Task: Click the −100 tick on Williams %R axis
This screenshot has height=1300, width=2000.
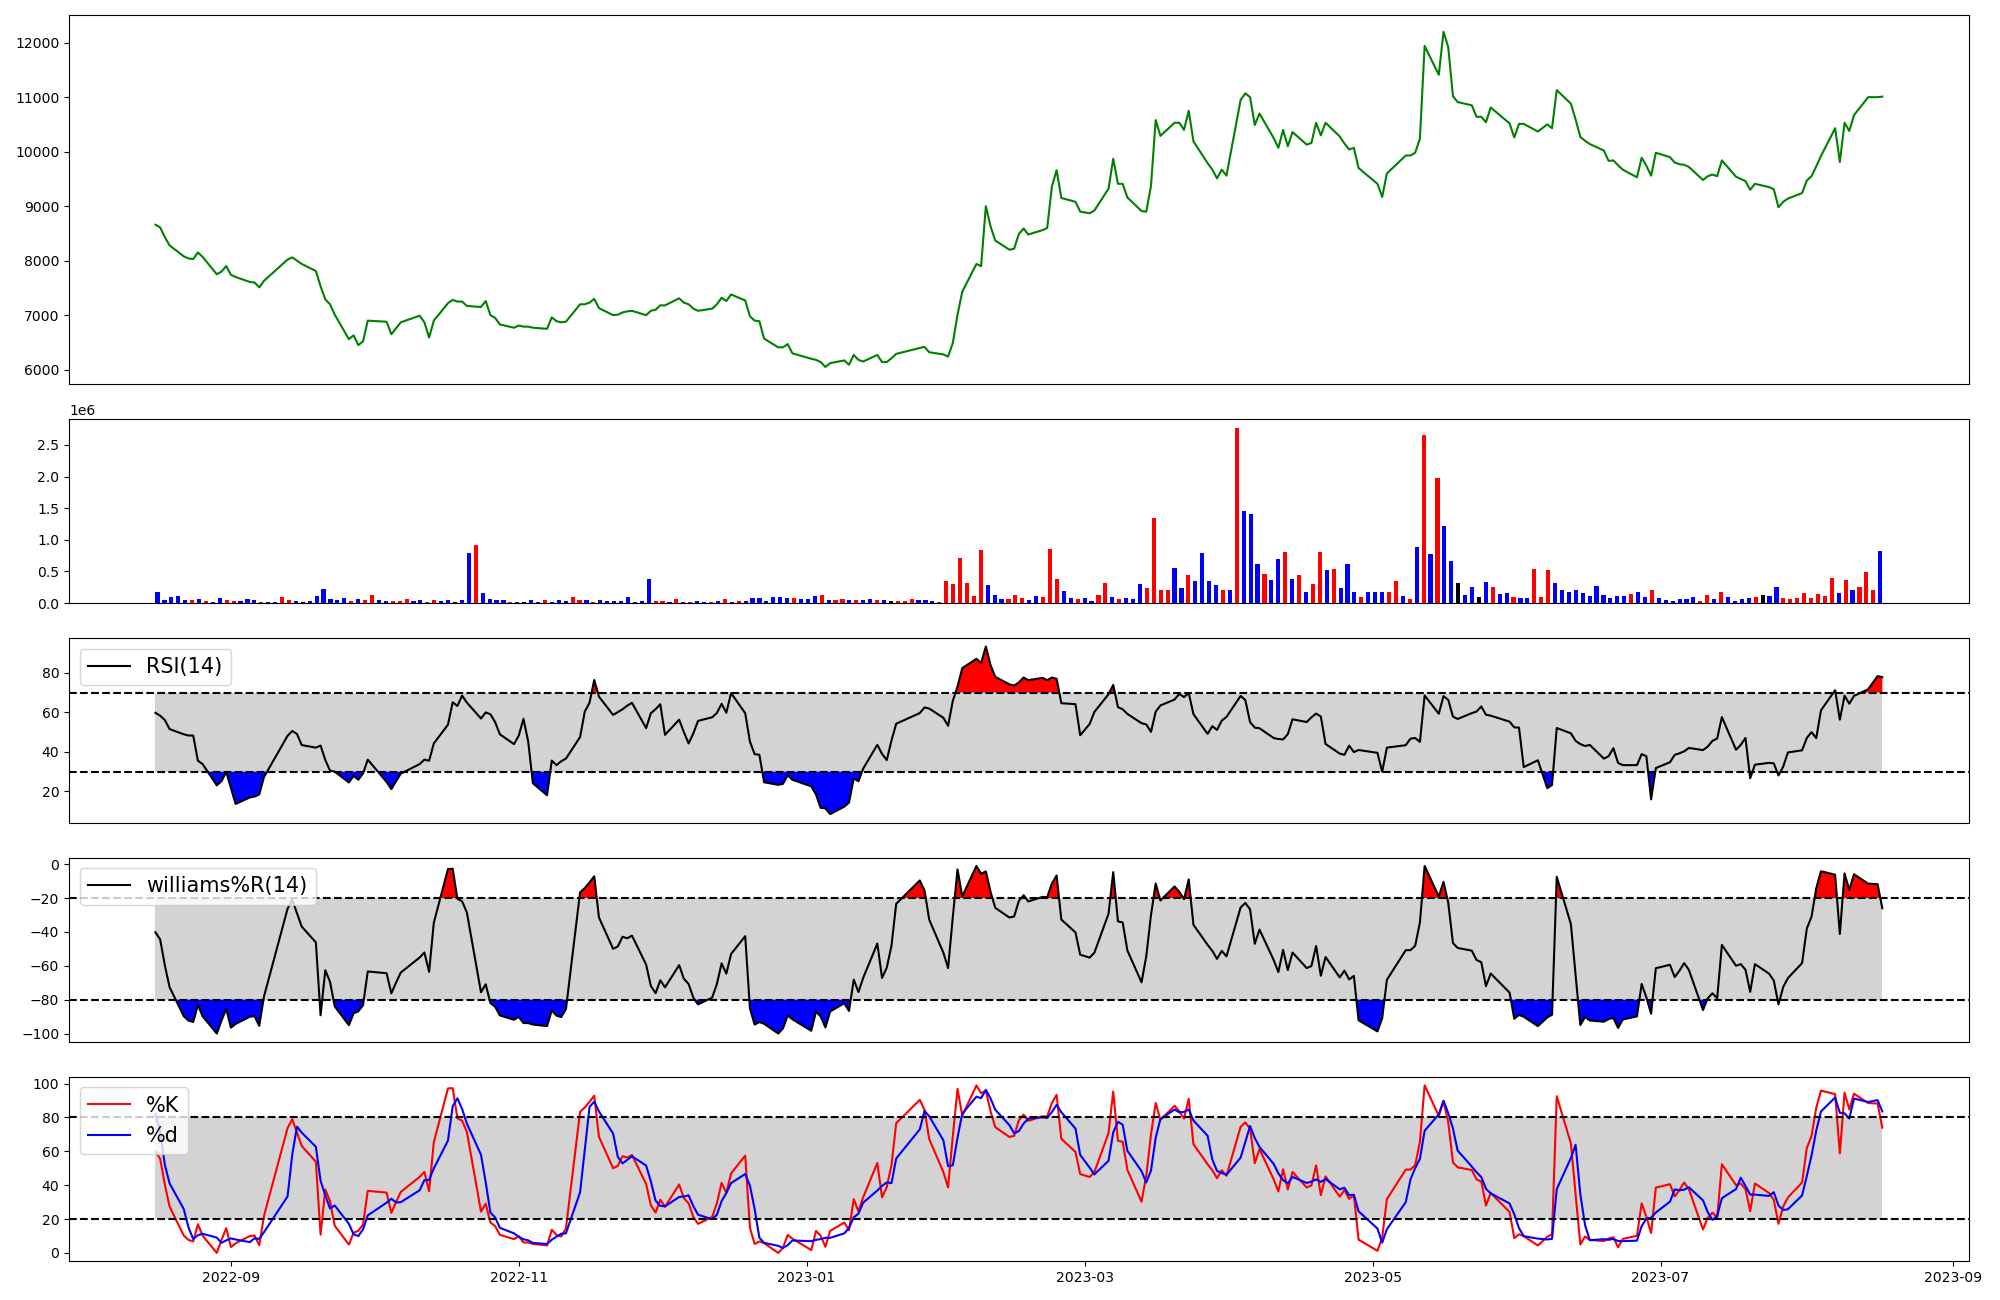Action: pyautogui.click(x=42, y=1034)
